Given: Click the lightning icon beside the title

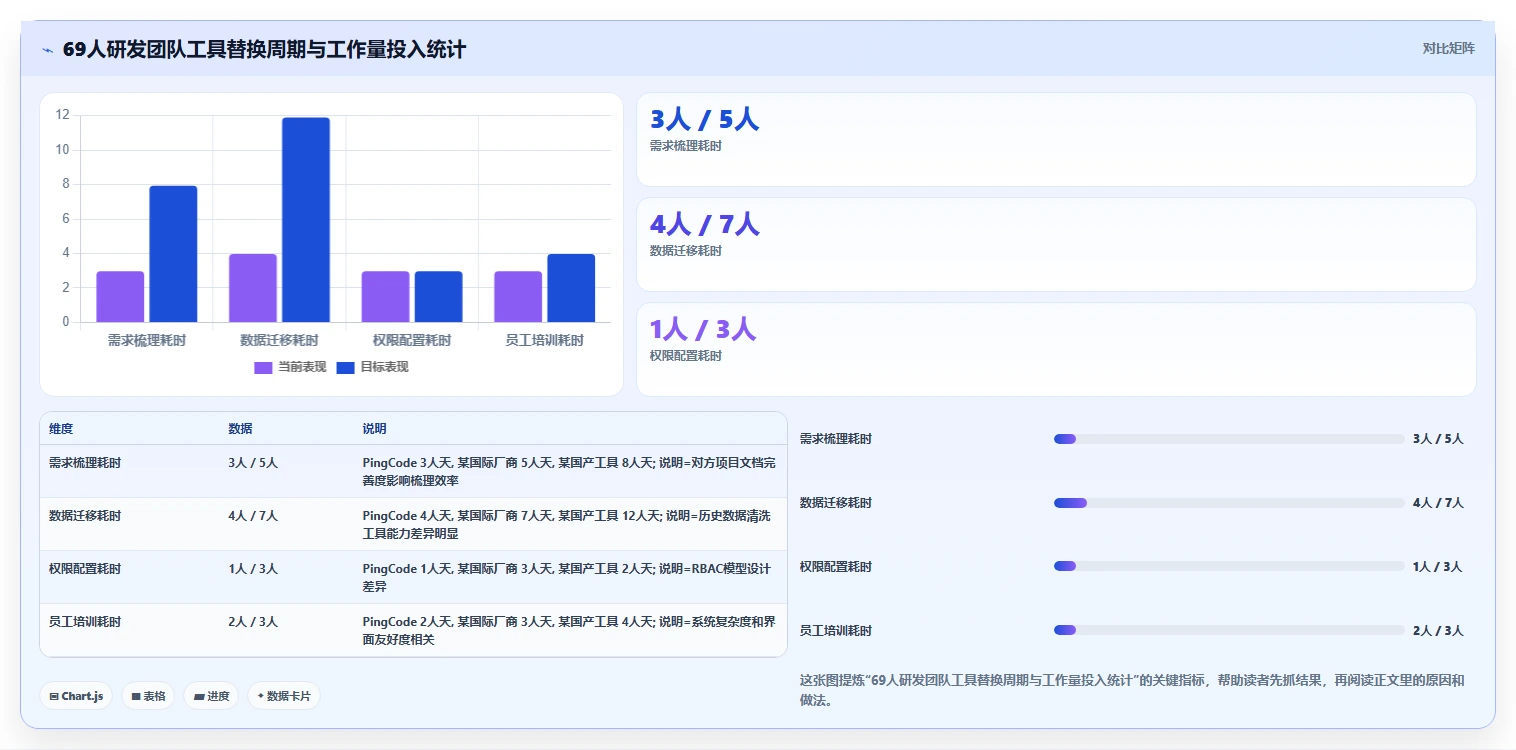Looking at the screenshot, I should point(47,50).
